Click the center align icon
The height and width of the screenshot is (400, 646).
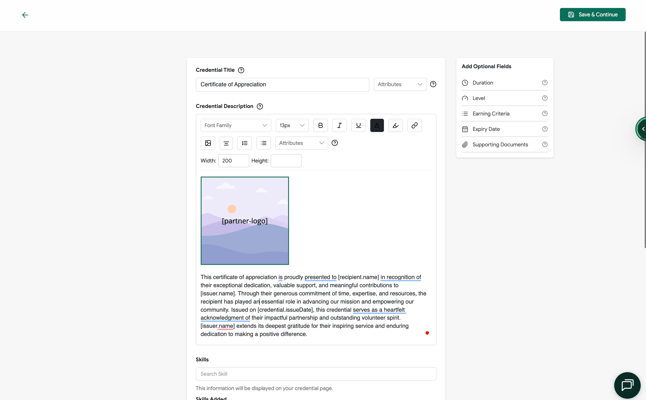coord(226,143)
